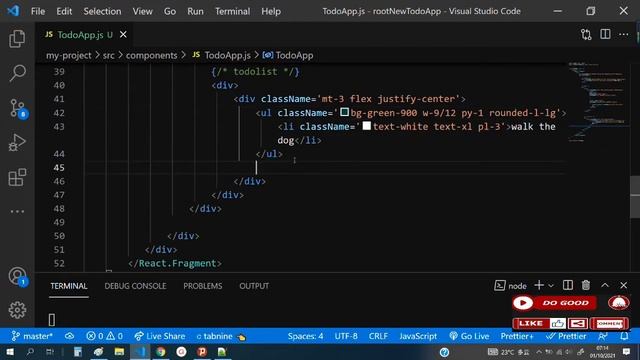Viewport: 640px width, 360px height.
Task: Click the Open Changes icon in editor toolbar
Action: pyautogui.click(x=586, y=35)
